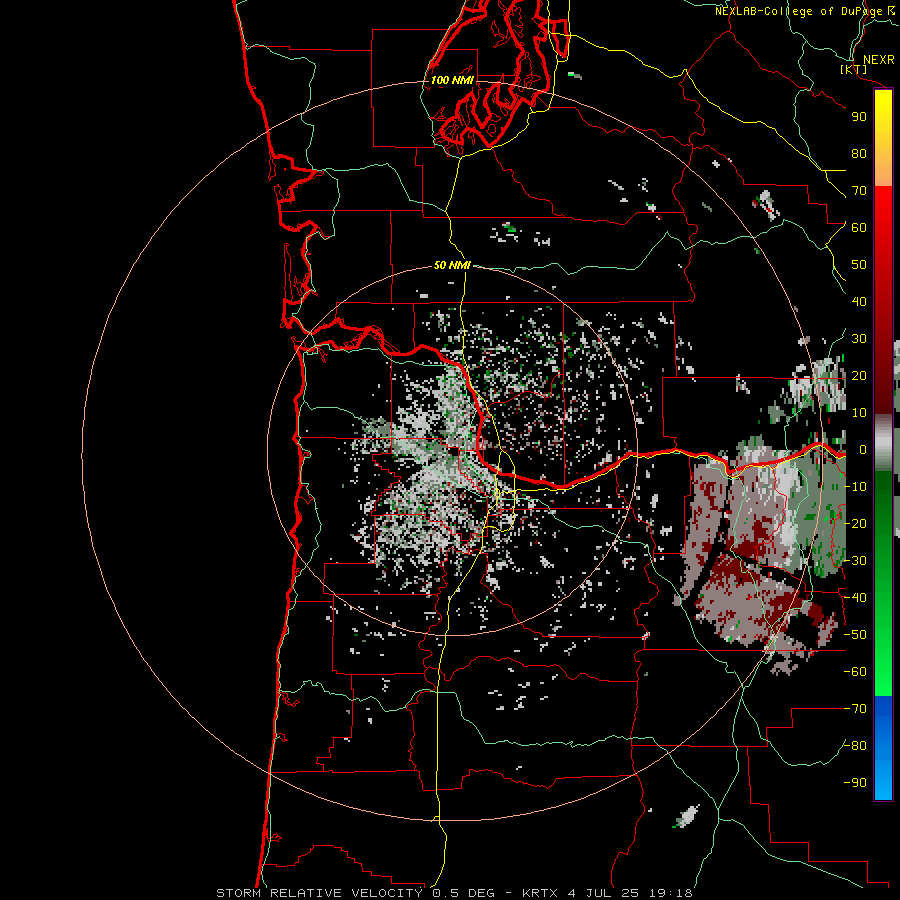Click the blue bottom segment of the velocity color bar
The height and width of the screenshot is (900, 900).
[883, 747]
